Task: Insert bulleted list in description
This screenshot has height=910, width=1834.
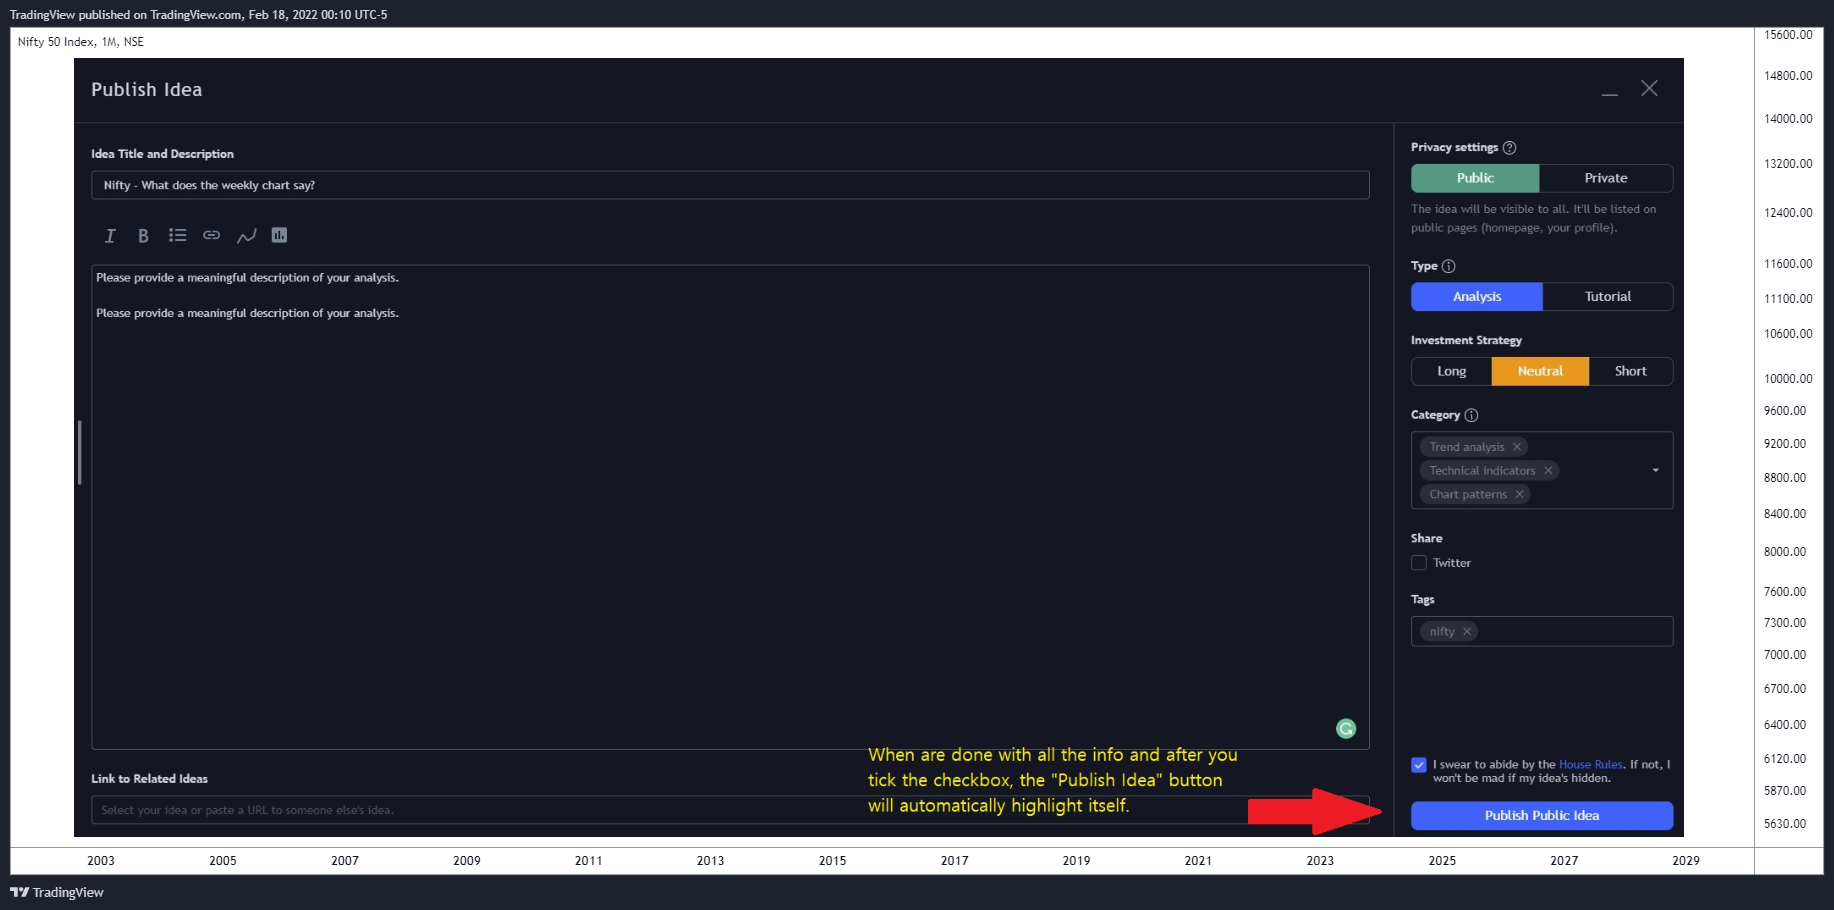Action: tap(178, 236)
